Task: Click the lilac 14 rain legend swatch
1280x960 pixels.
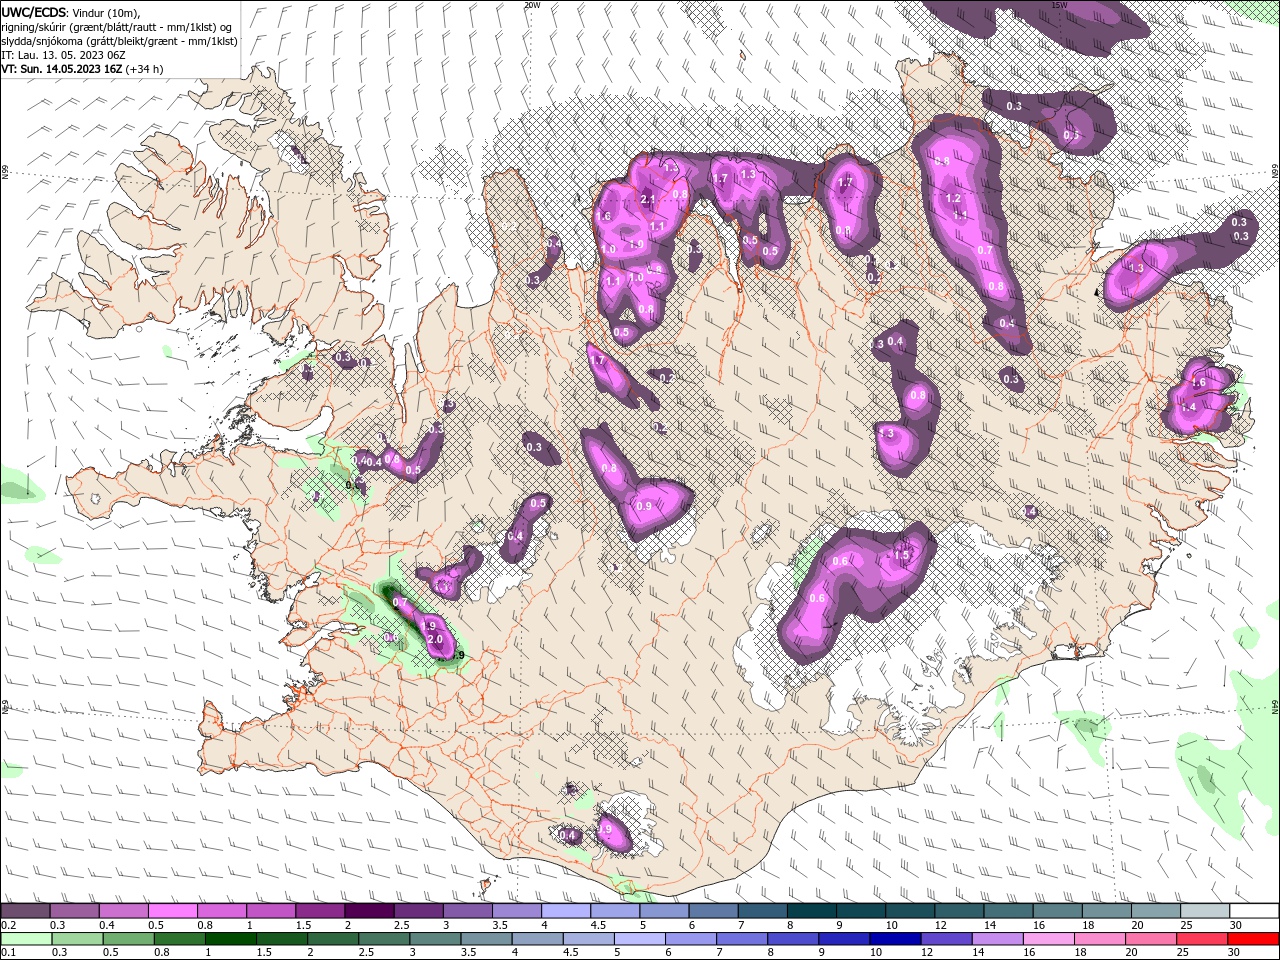Action: tap(998, 938)
